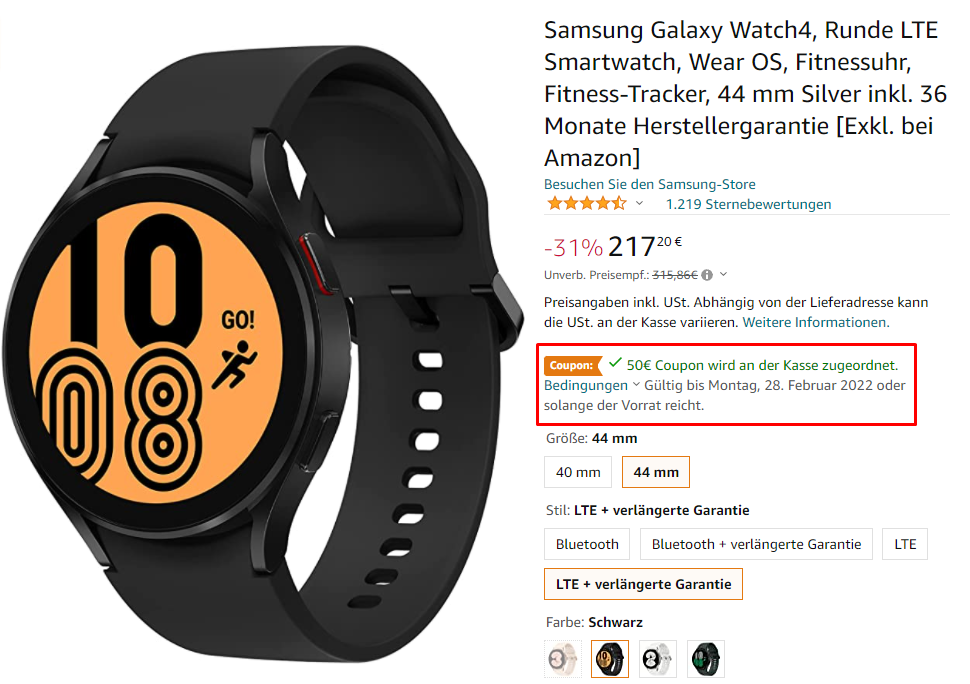Click the star rating icons

(x=586, y=203)
